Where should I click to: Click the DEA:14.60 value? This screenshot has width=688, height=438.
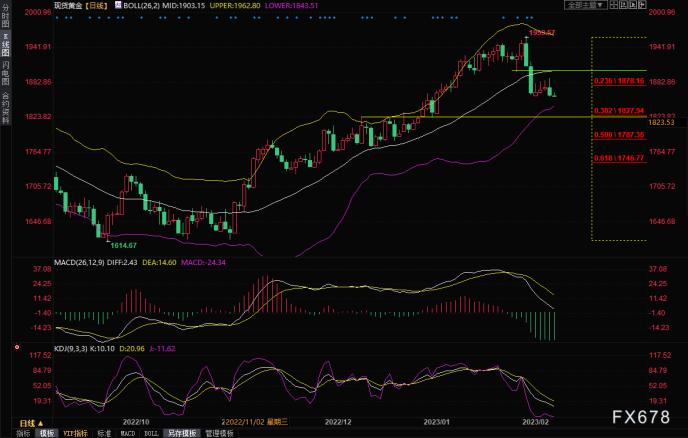click(x=159, y=262)
